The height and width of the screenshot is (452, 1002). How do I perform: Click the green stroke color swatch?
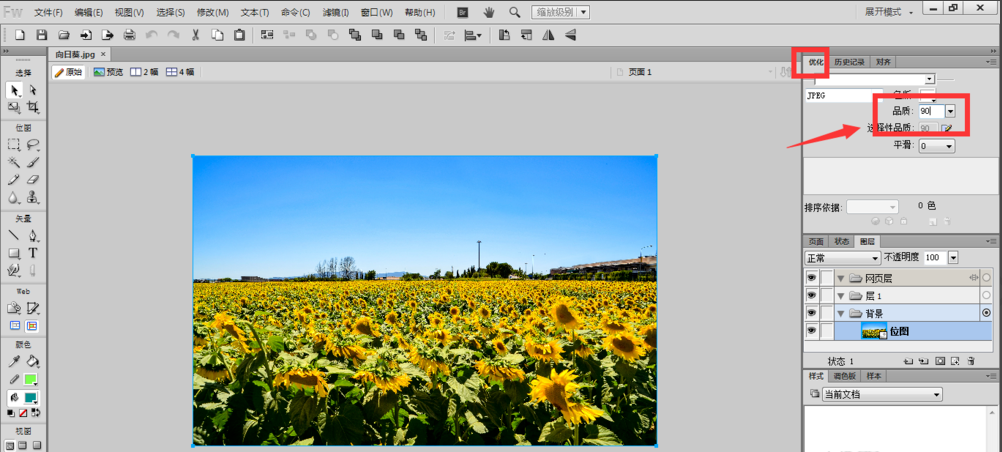click(x=31, y=379)
